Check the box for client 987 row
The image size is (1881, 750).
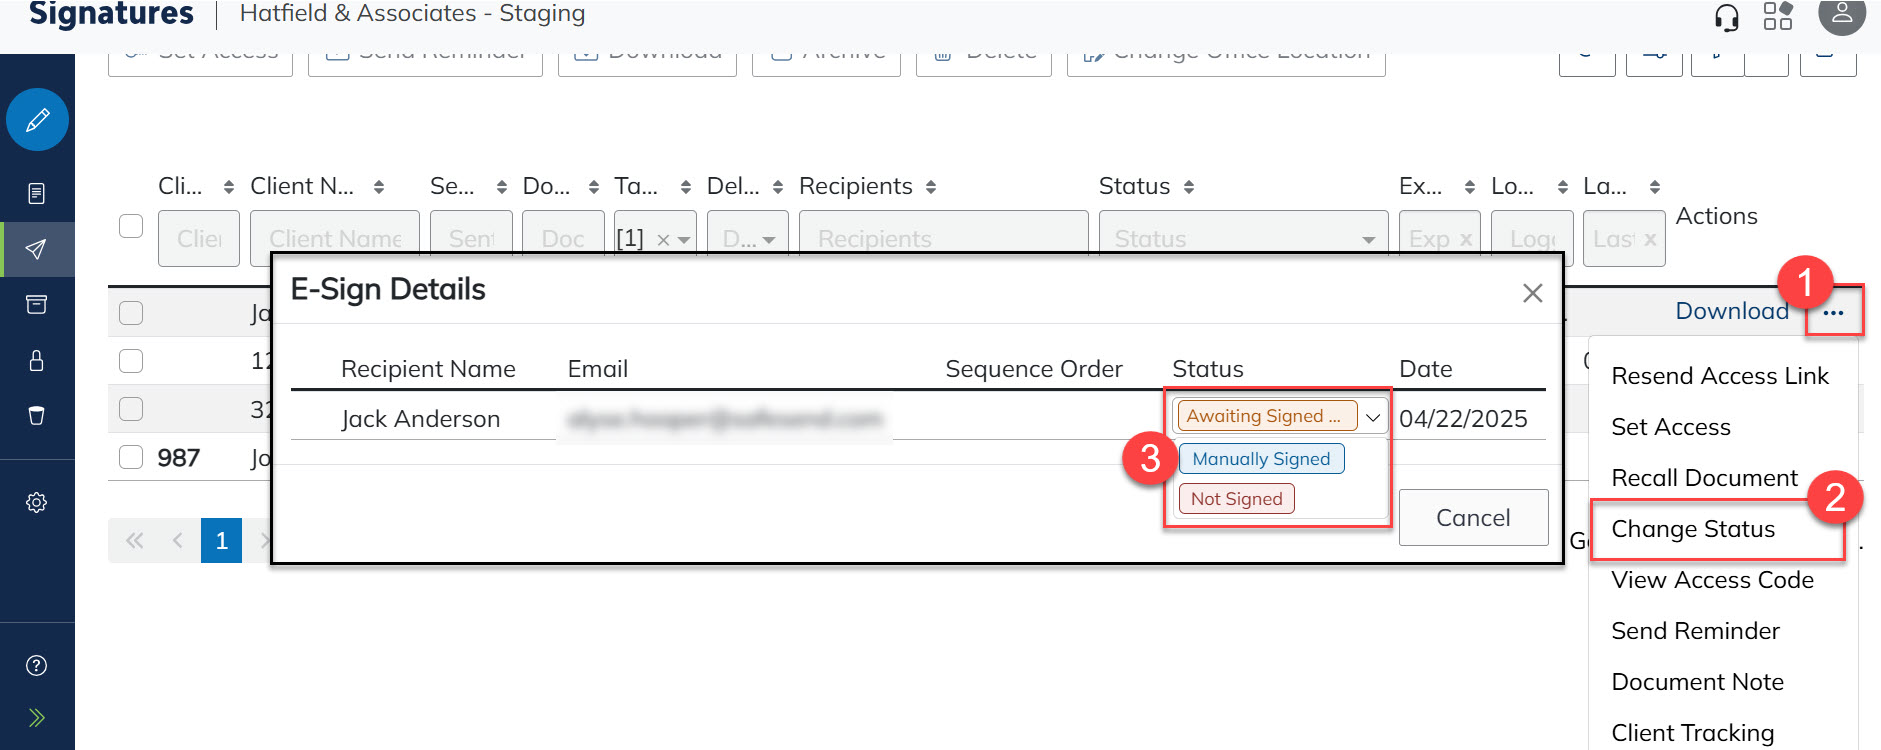click(x=131, y=457)
